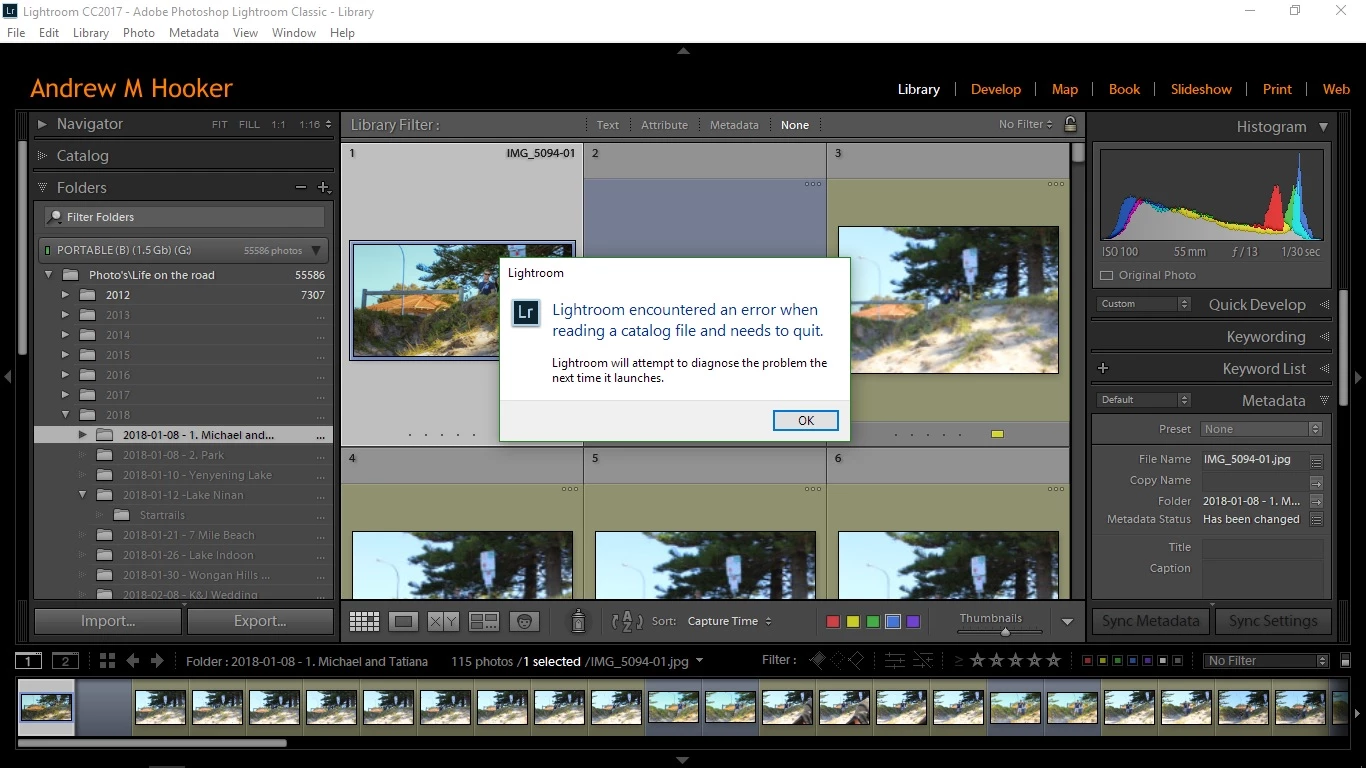Image resolution: width=1366 pixels, height=768 pixels.
Task: Filter by flagged photos flag icon
Action: tap(818, 660)
